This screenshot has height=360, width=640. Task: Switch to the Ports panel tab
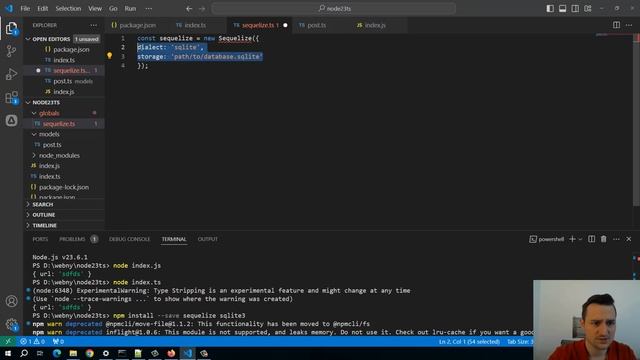40,239
